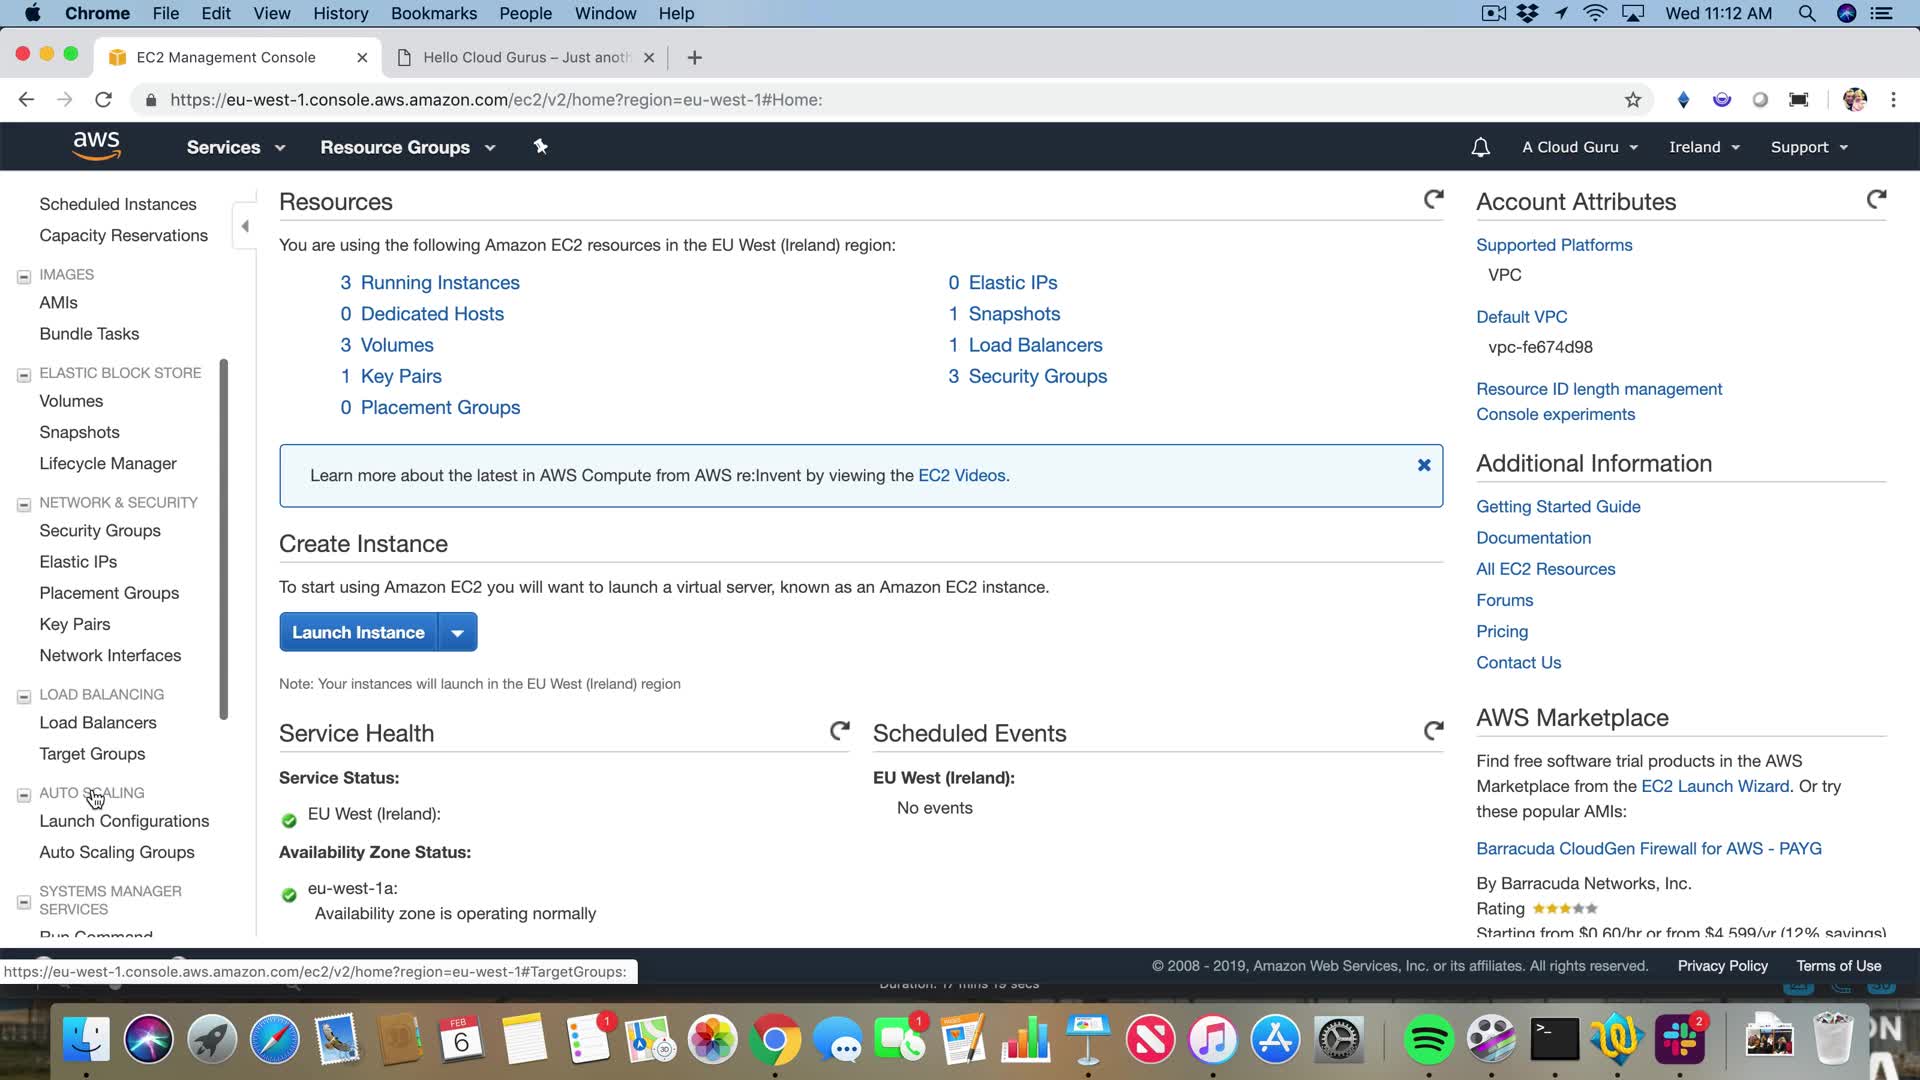1920x1080 pixels.
Task: Refresh the Scheduled Events section
Action: click(1433, 731)
